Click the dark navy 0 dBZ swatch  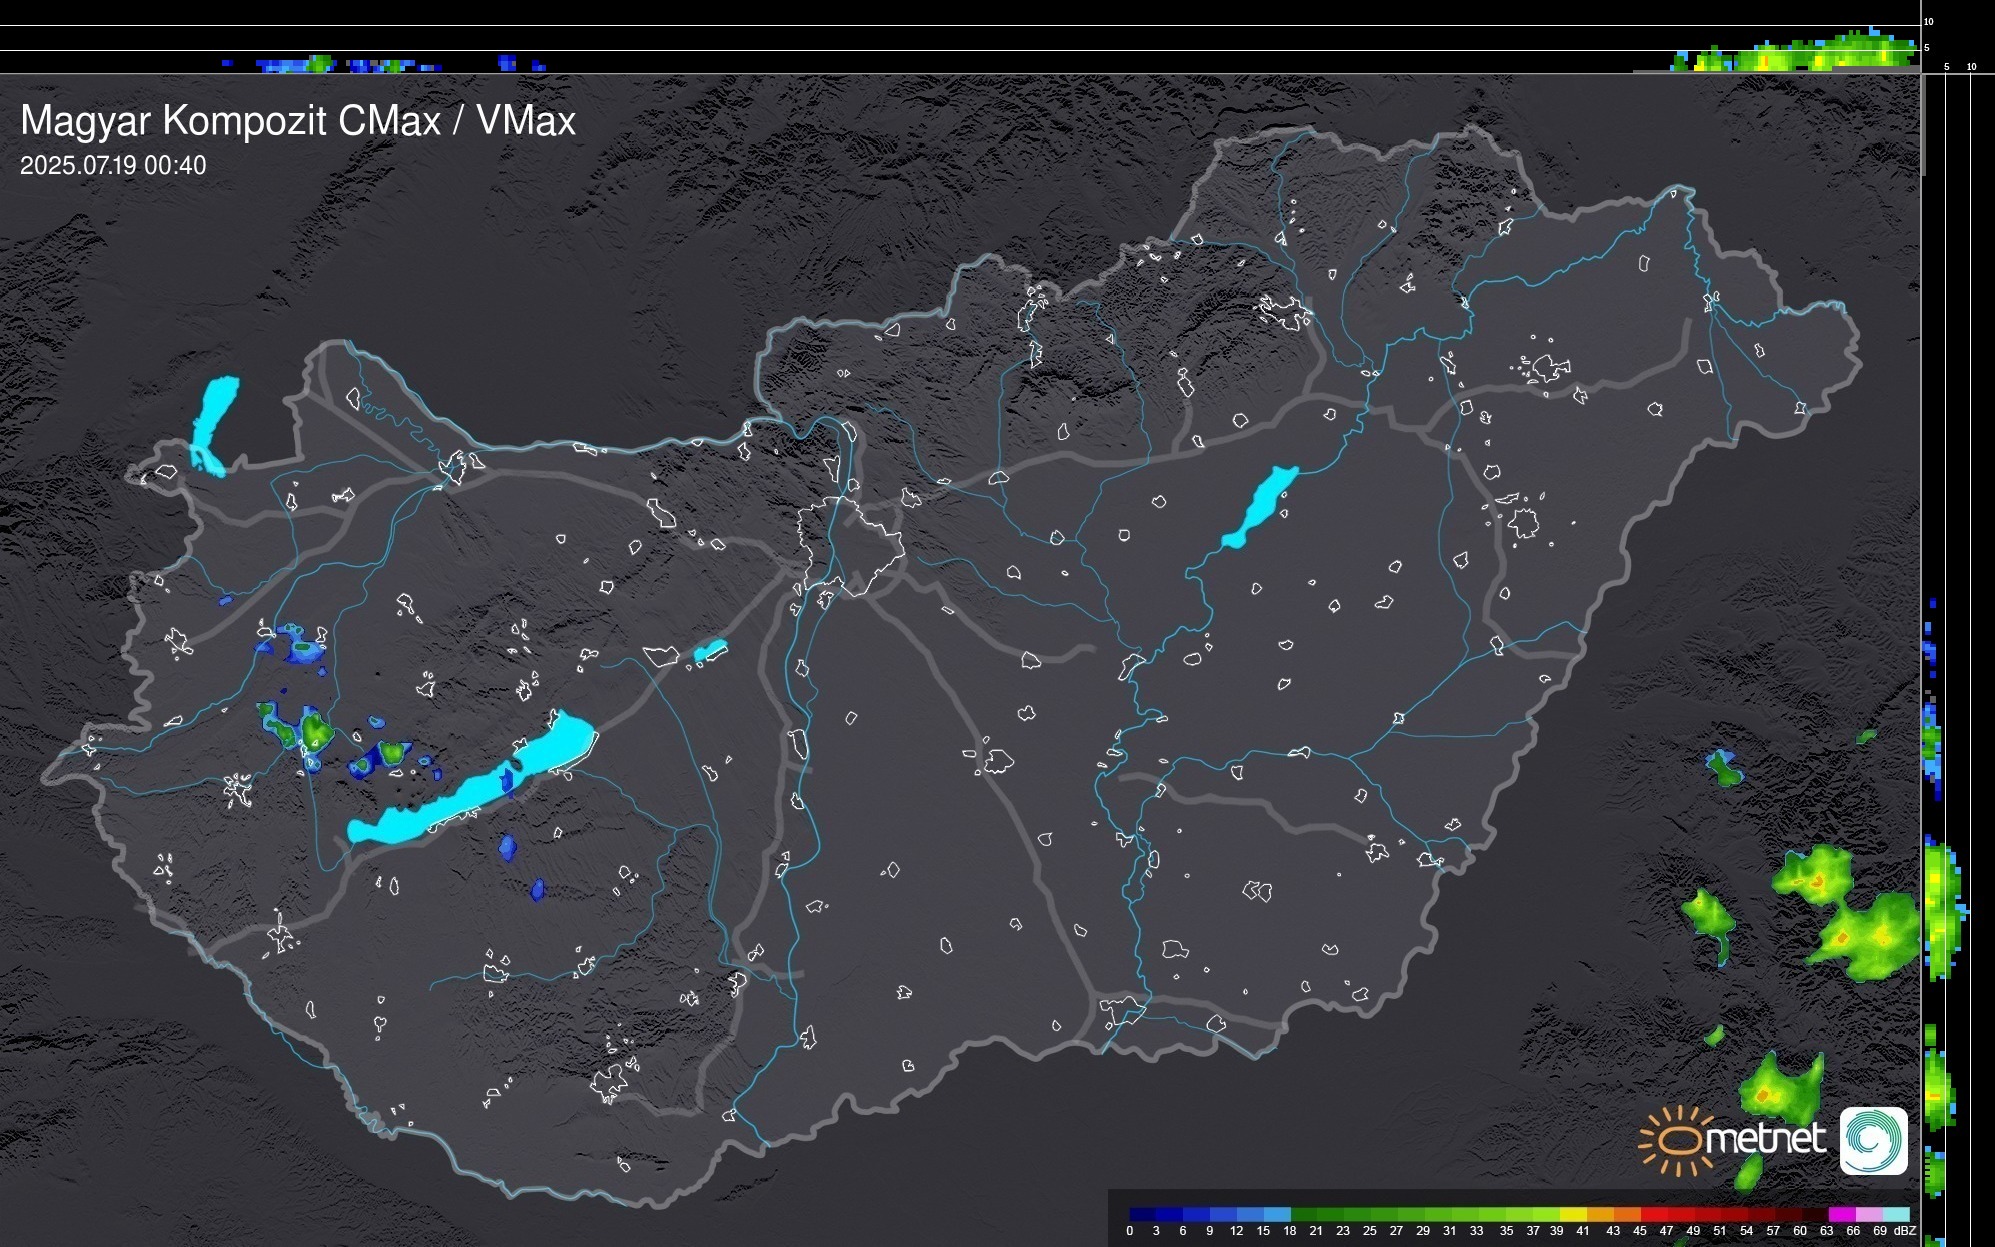pos(1142,1214)
